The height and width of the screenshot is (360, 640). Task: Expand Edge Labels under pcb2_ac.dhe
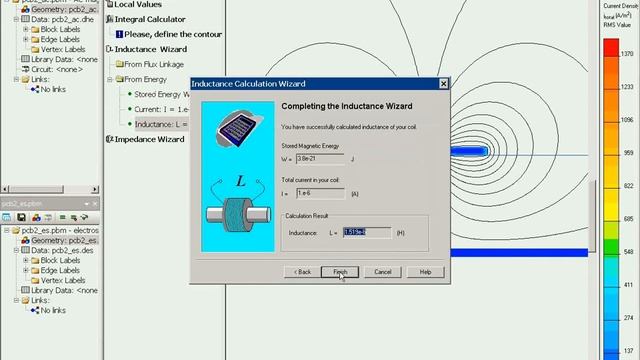click(x=26, y=39)
